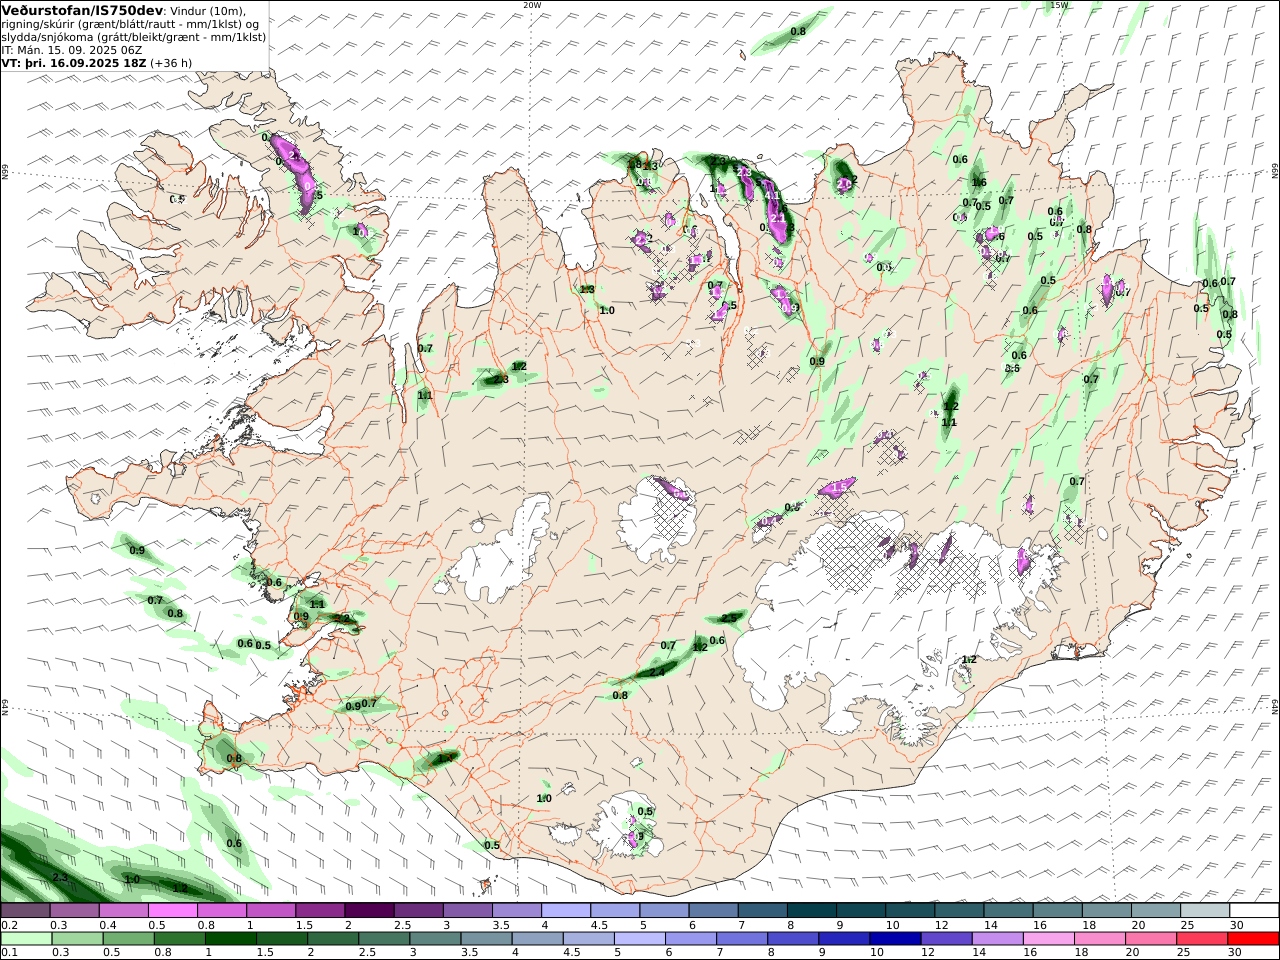Click the valid time 'VT: þri. 16.09.2025 18Z'

click(74, 62)
